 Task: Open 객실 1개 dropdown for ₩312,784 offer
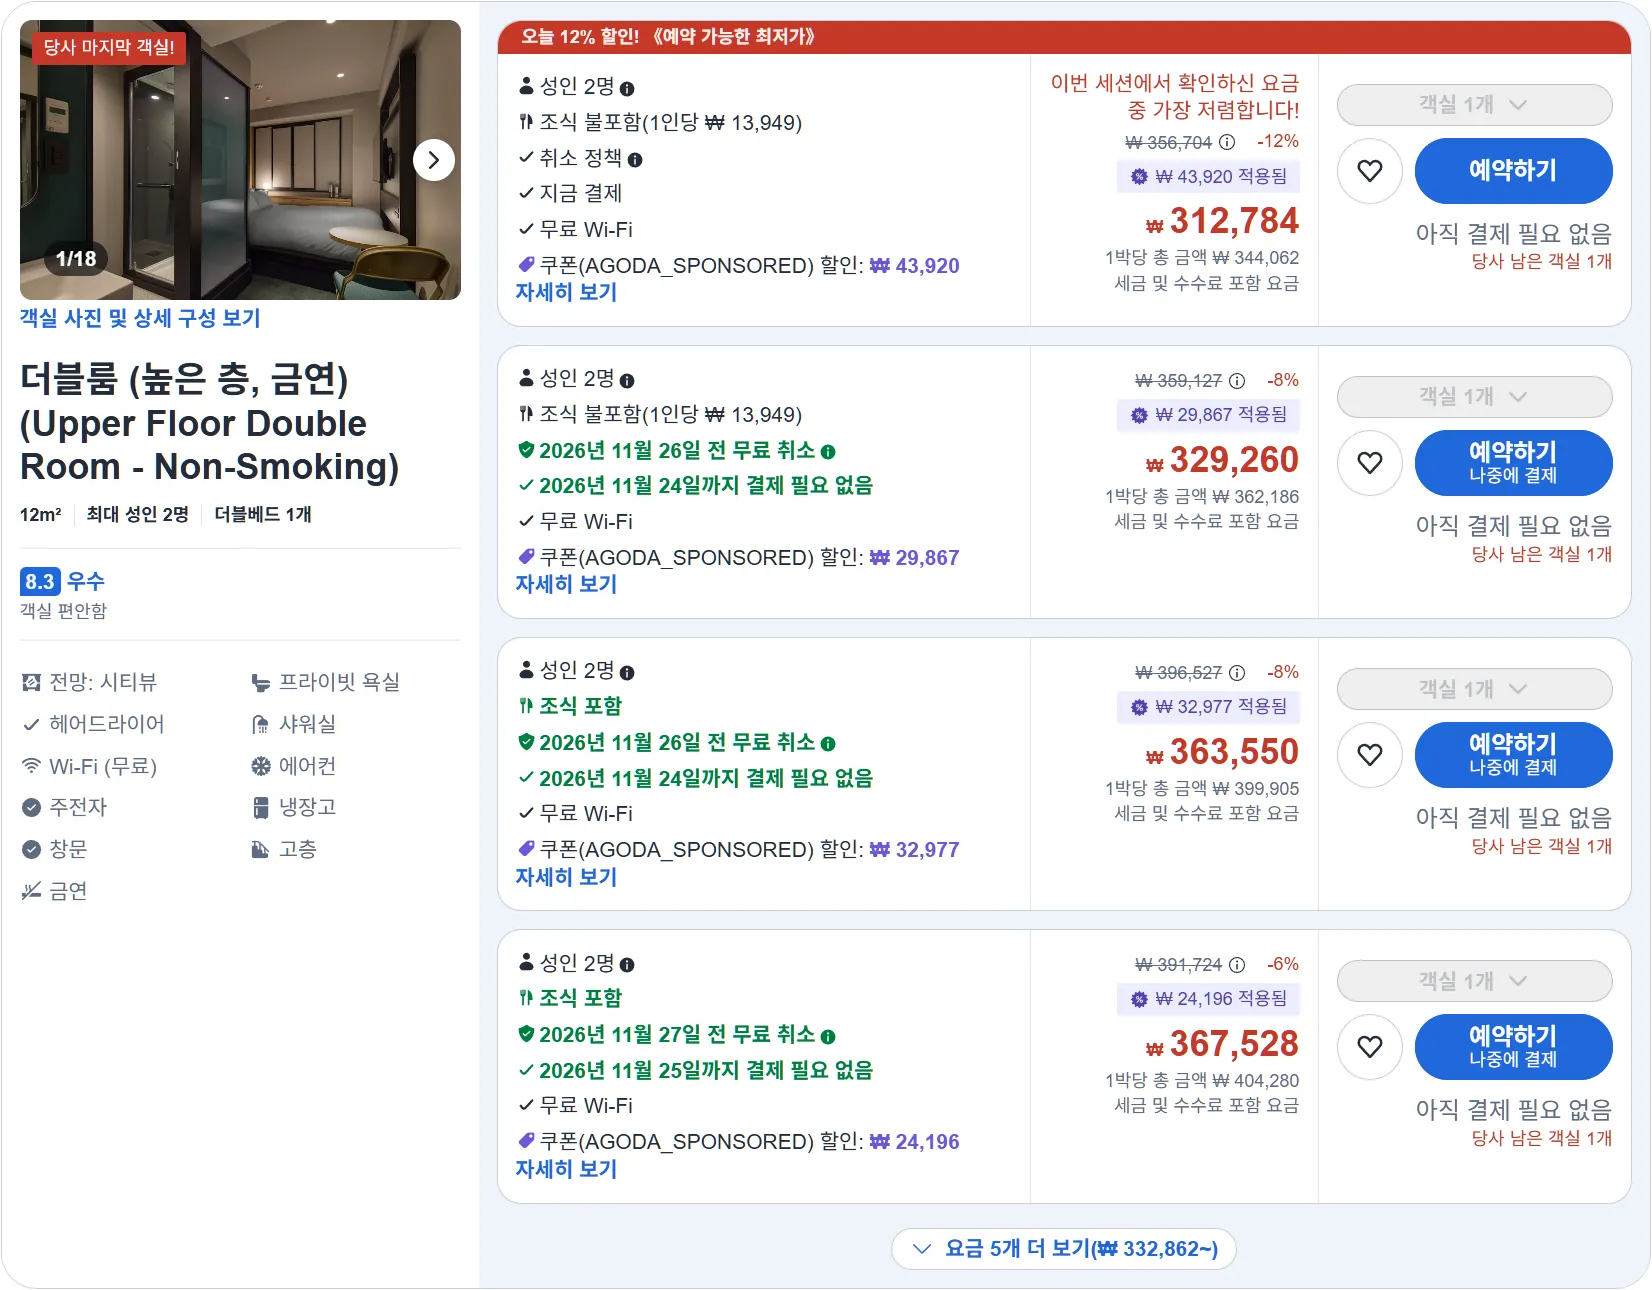[1474, 105]
